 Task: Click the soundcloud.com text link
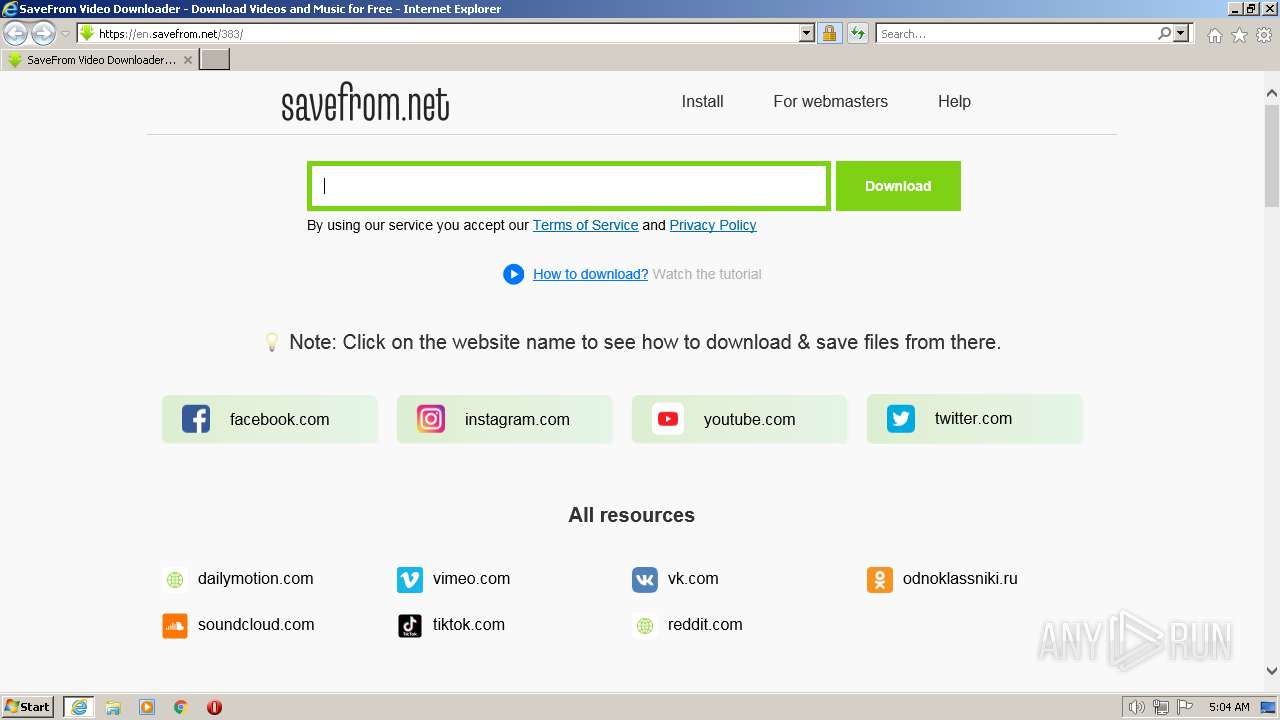pos(256,625)
